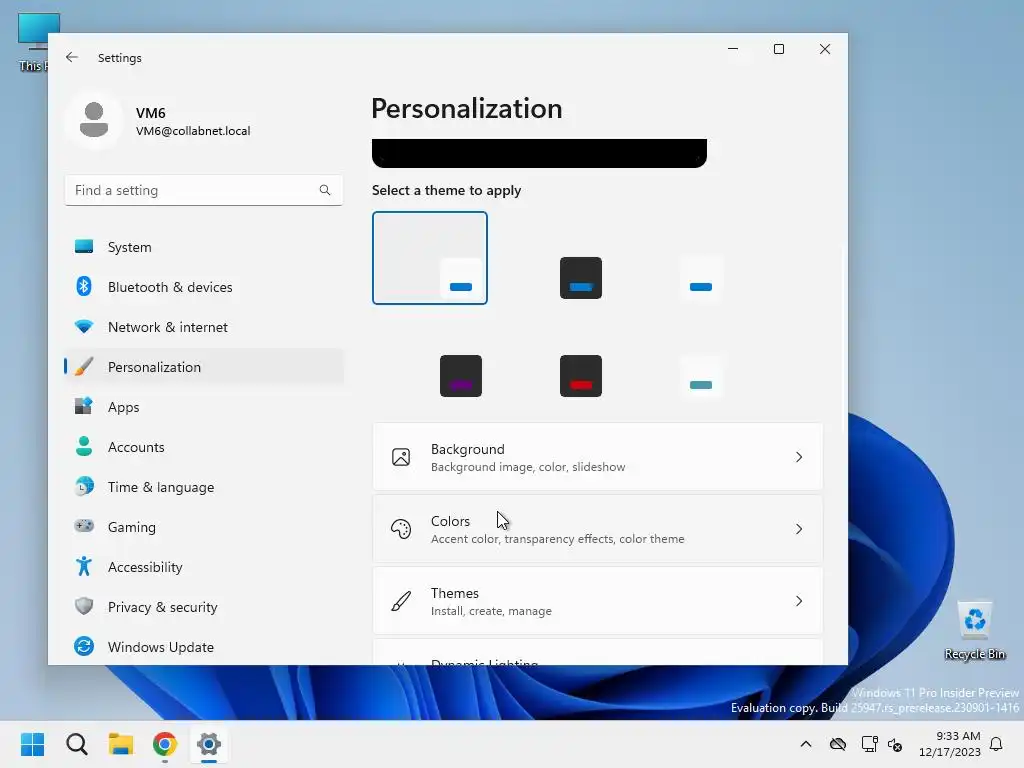1024x768 pixels.
Task: Open Network & internet settings
Action: (x=204, y=327)
